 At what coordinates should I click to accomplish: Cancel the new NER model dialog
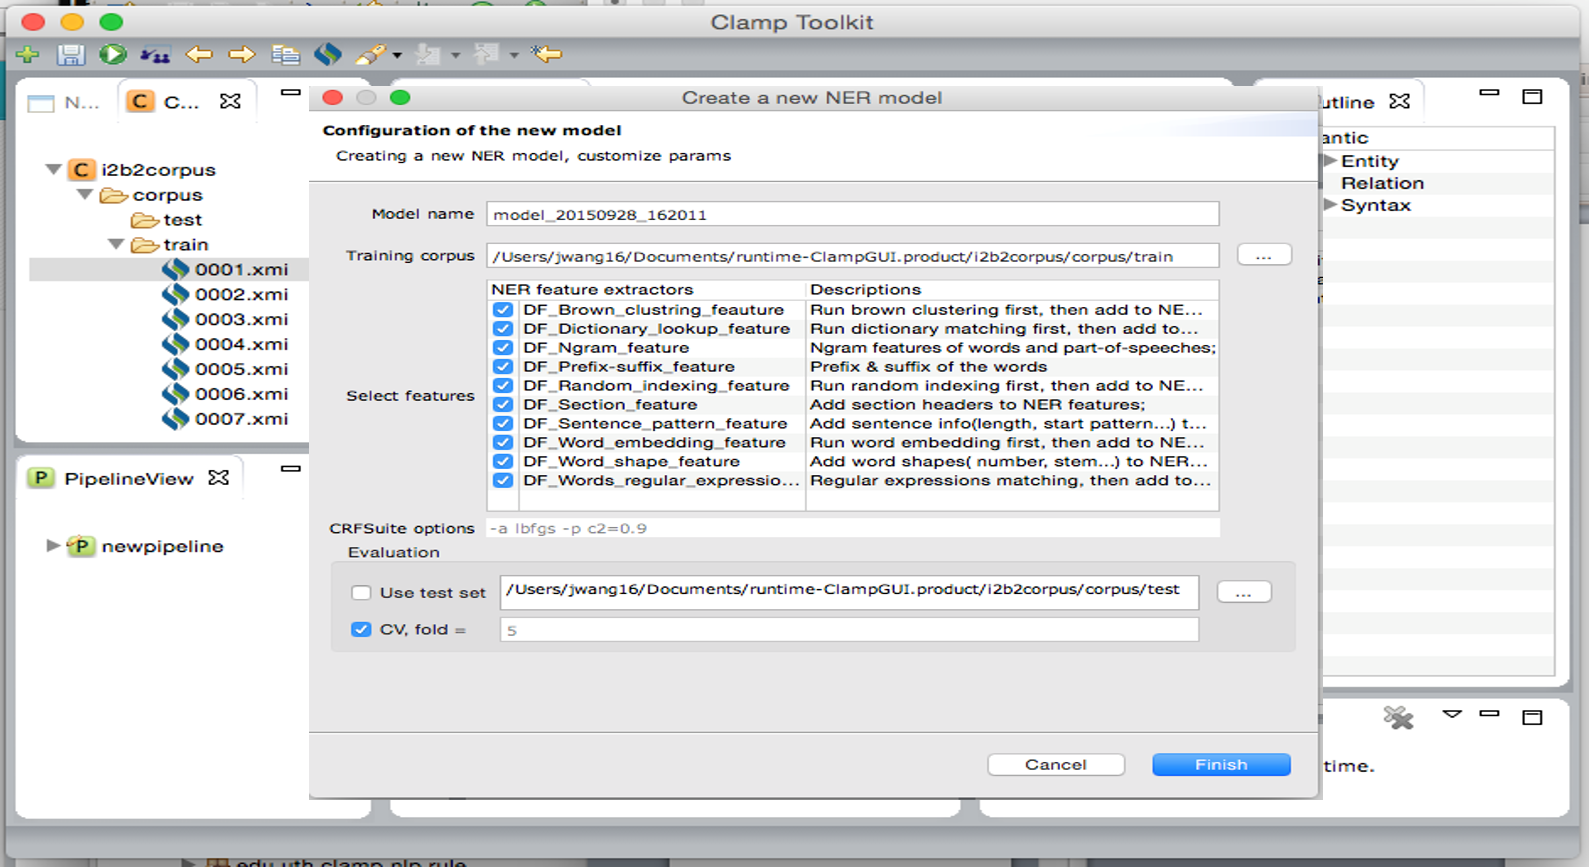pos(1055,765)
